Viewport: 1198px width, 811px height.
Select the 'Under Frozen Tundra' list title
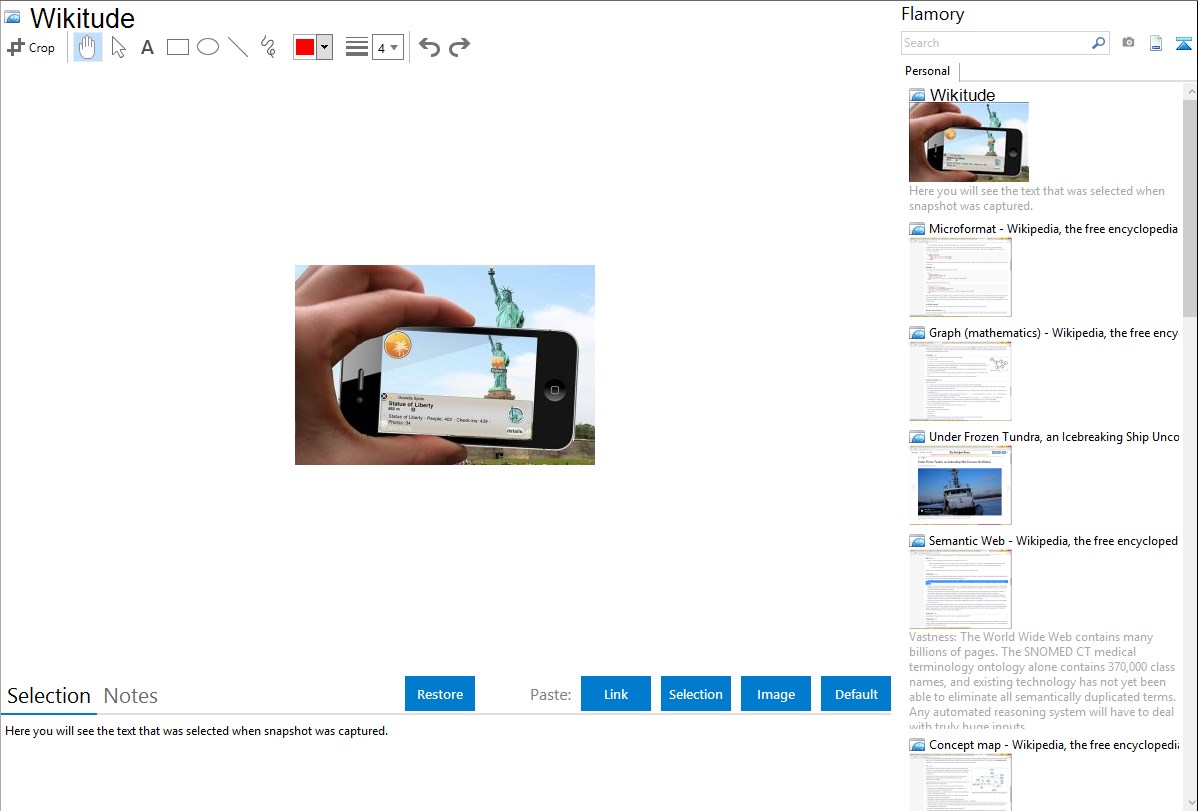pyautogui.click(x=1054, y=436)
